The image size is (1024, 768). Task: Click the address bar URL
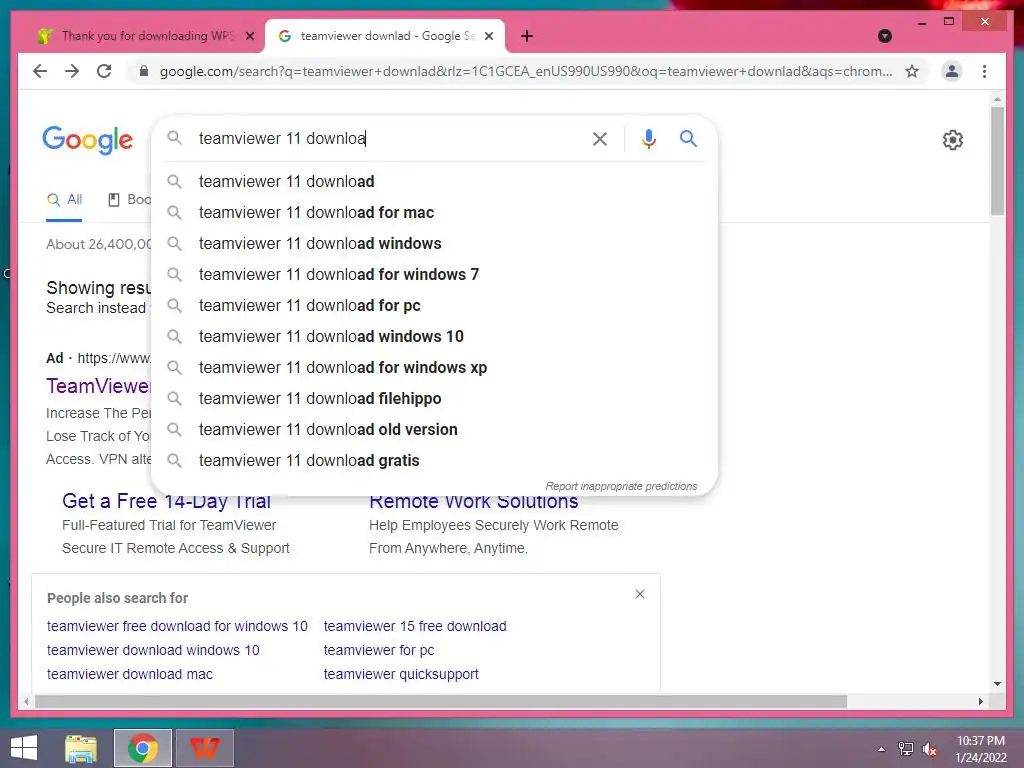tap(526, 71)
